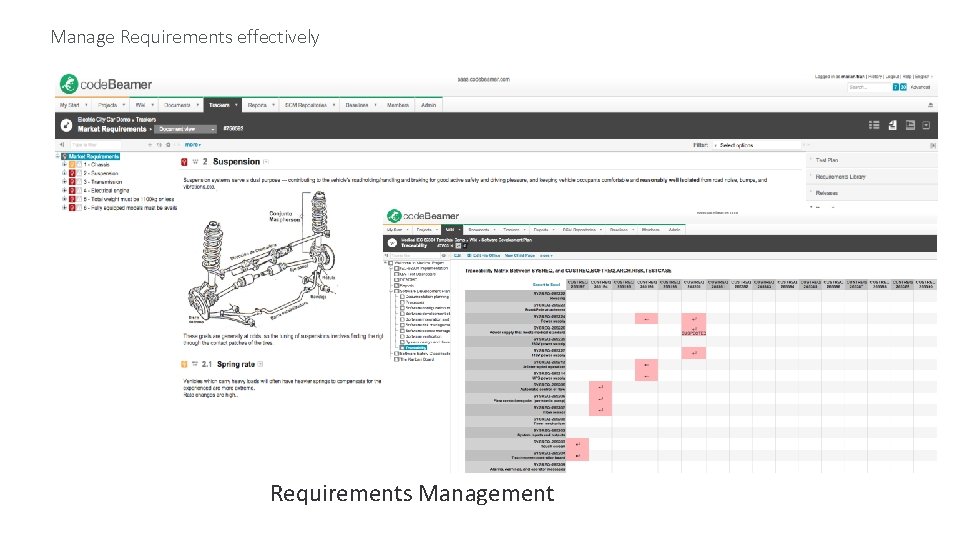The width and height of the screenshot is (960, 540).
Task: Open the Wiki tab in Traceability window
Action: coord(452,230)
